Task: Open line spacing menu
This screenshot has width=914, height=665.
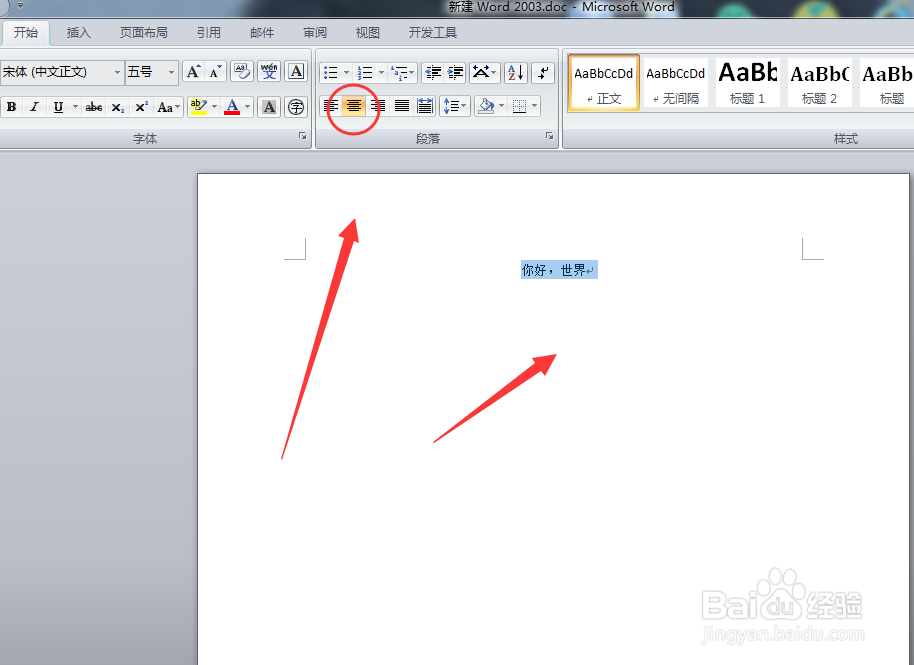Action: pos(455,106)
